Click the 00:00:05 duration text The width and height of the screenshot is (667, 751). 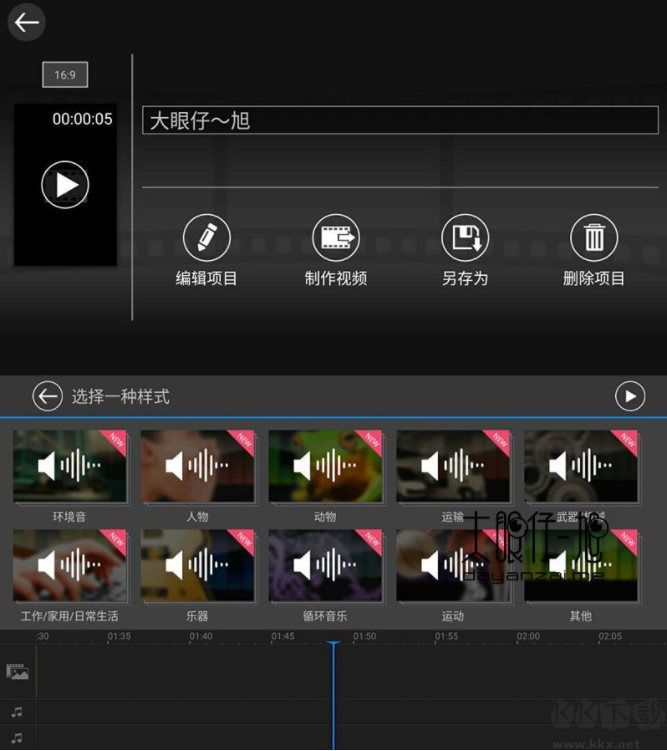click(82, 119)
